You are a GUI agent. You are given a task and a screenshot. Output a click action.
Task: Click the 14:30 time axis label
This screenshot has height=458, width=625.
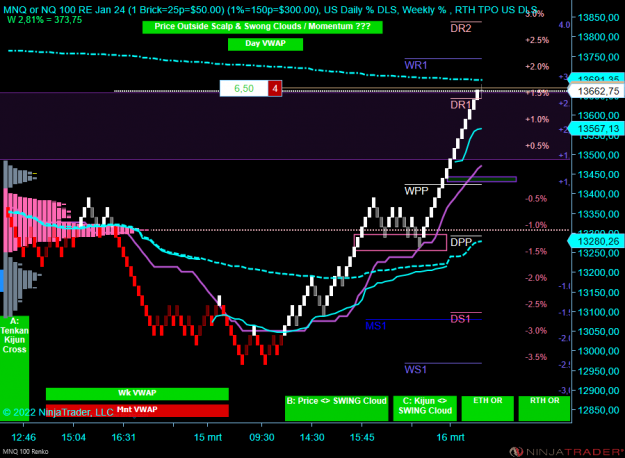click(x=312, y=437)
